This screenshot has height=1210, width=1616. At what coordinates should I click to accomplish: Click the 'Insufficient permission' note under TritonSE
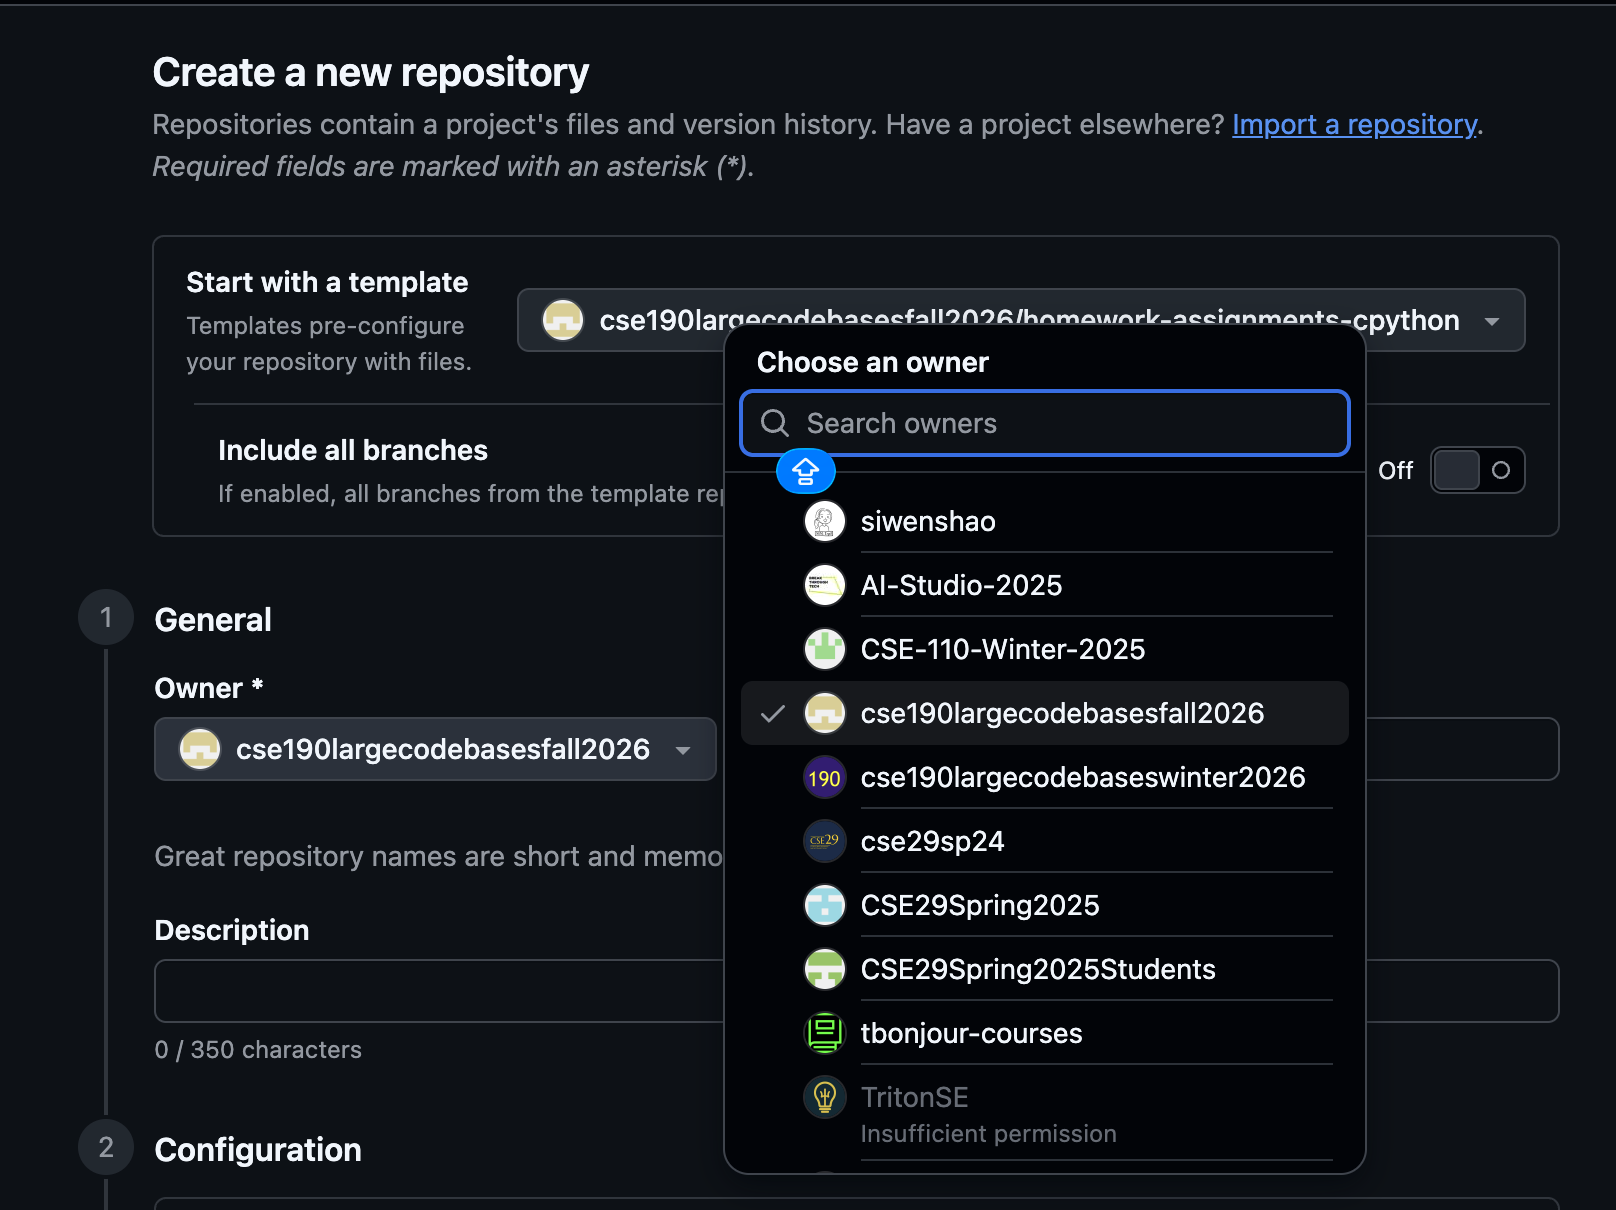click(x=989, y=1134)
